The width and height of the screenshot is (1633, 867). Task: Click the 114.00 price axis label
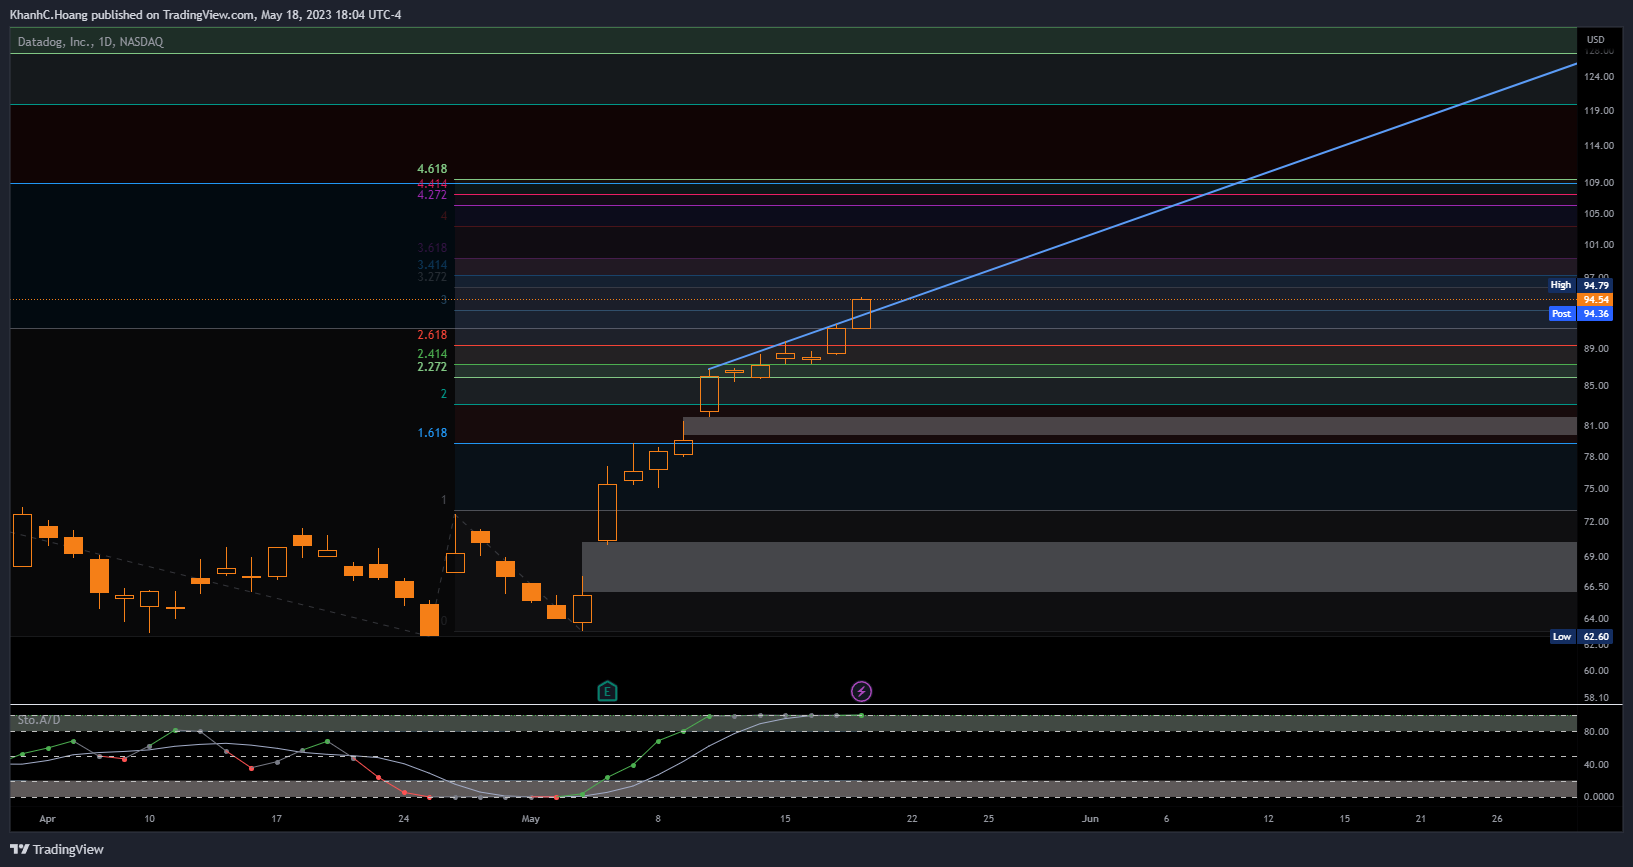1599,145
